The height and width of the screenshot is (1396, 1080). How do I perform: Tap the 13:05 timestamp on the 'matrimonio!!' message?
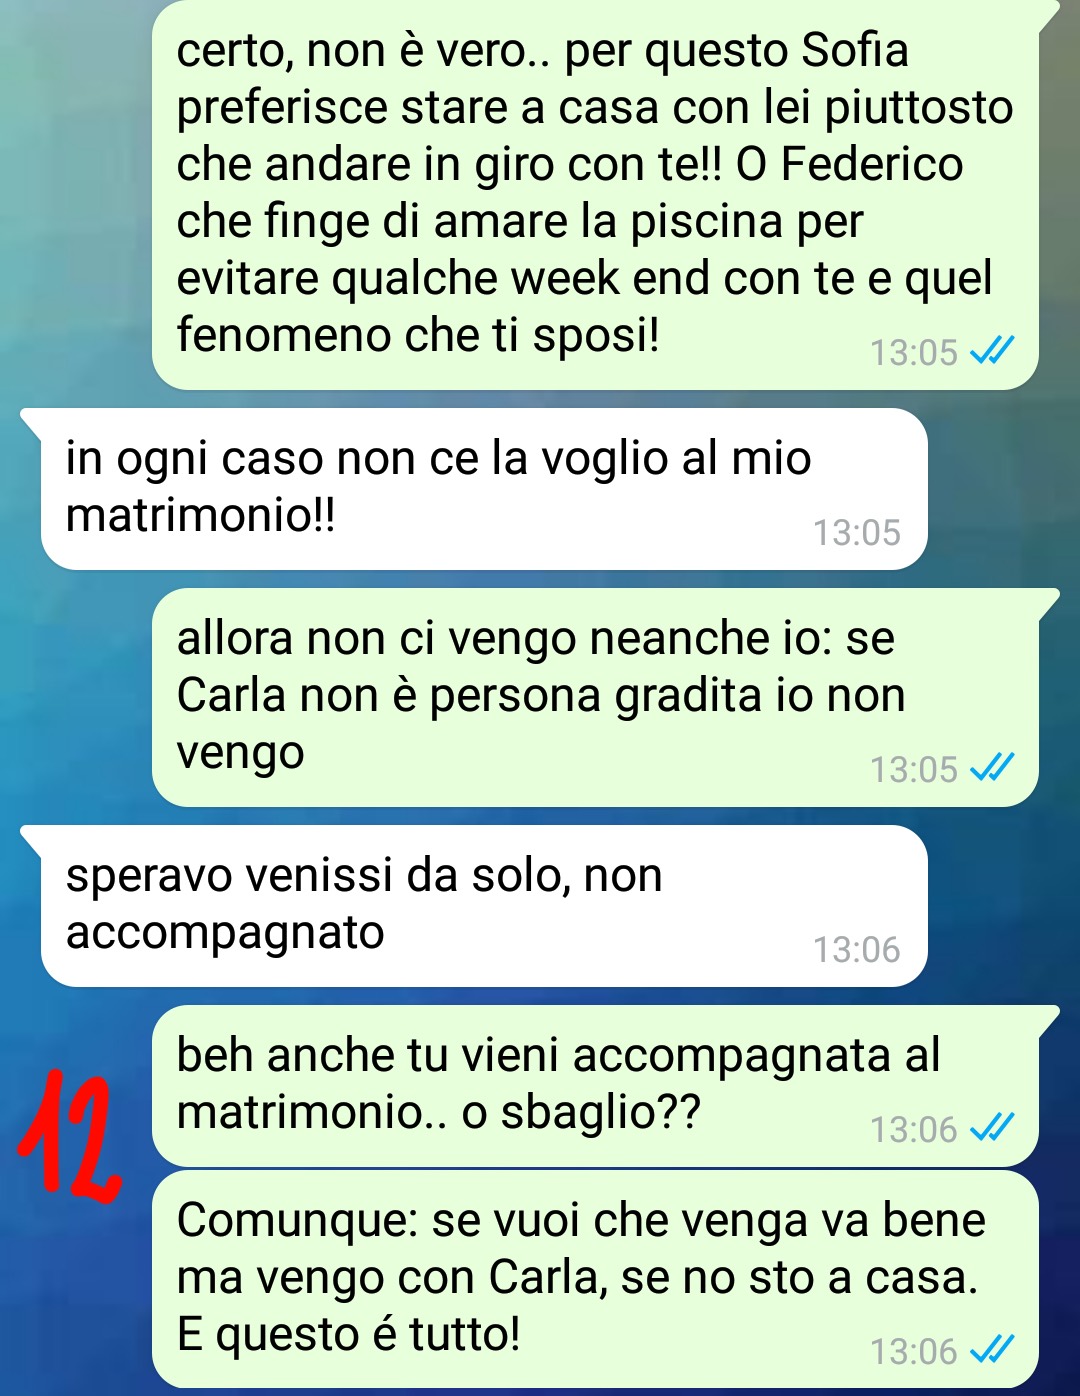[x=856, y=532]
